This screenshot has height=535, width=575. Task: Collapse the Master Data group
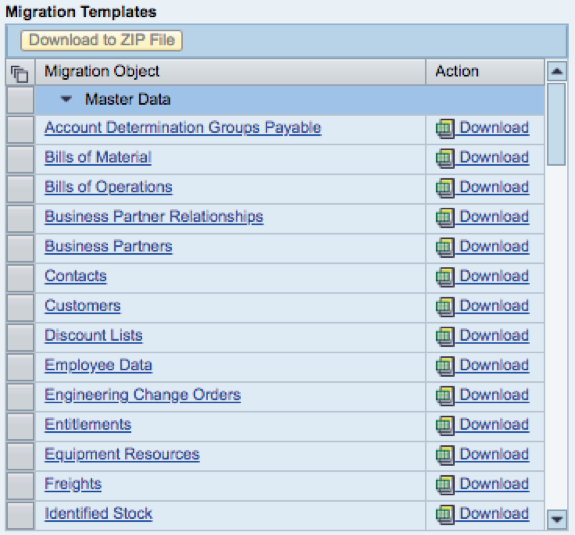click(66, 99)
